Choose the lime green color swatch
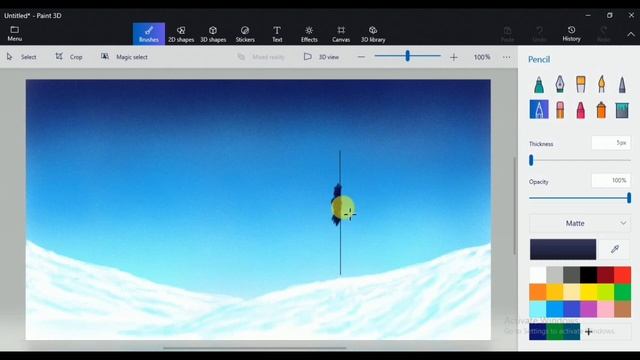The height and width of the screenshot is (360, 640). tap(605, 292)
